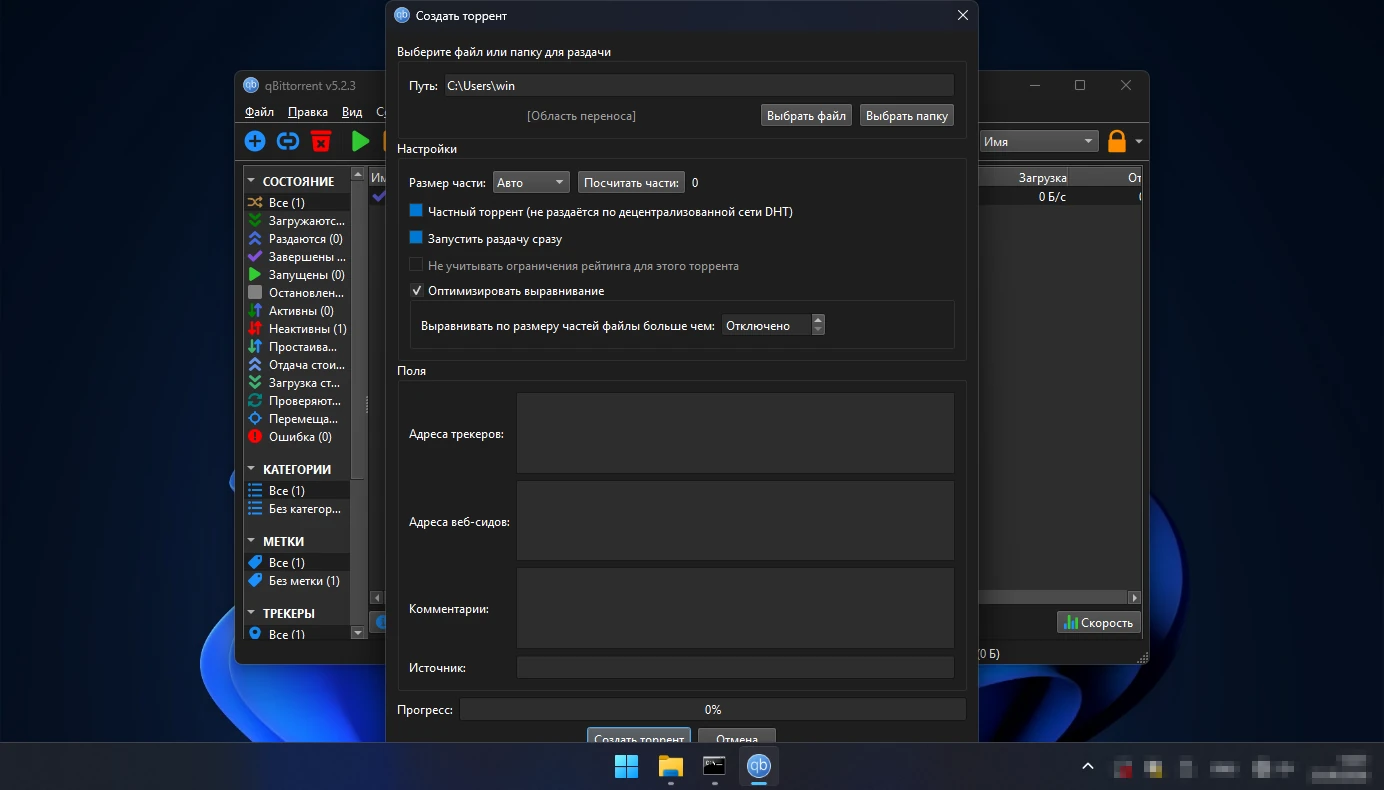Click the 0% progress bar
Screen dimensions: 1384x790
pos(712,709)
